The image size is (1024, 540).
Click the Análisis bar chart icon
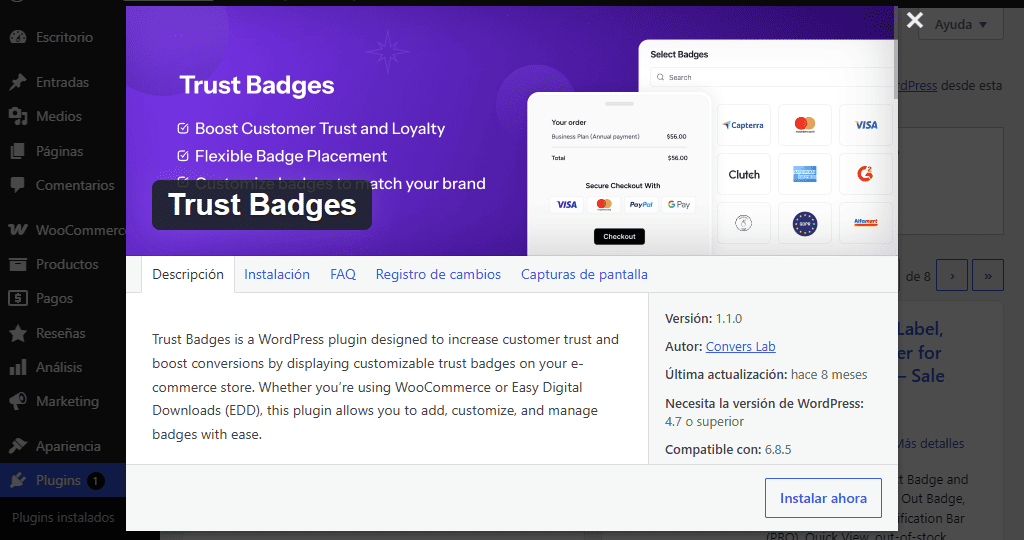[18, 367]
